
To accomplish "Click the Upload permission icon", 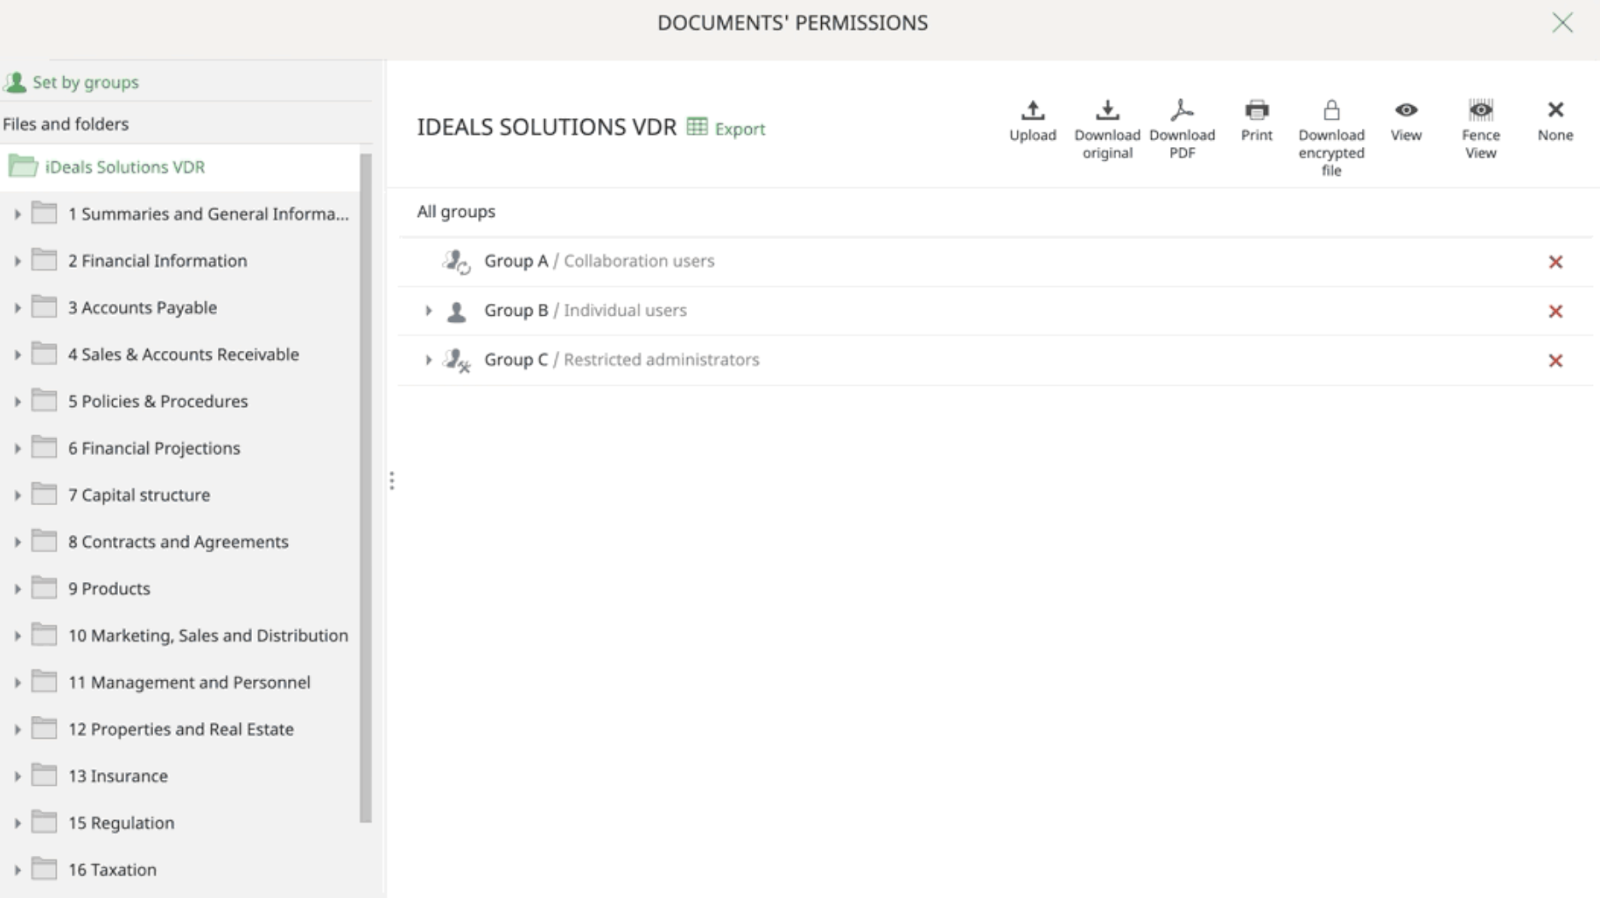I will [x=1032, y=110].
